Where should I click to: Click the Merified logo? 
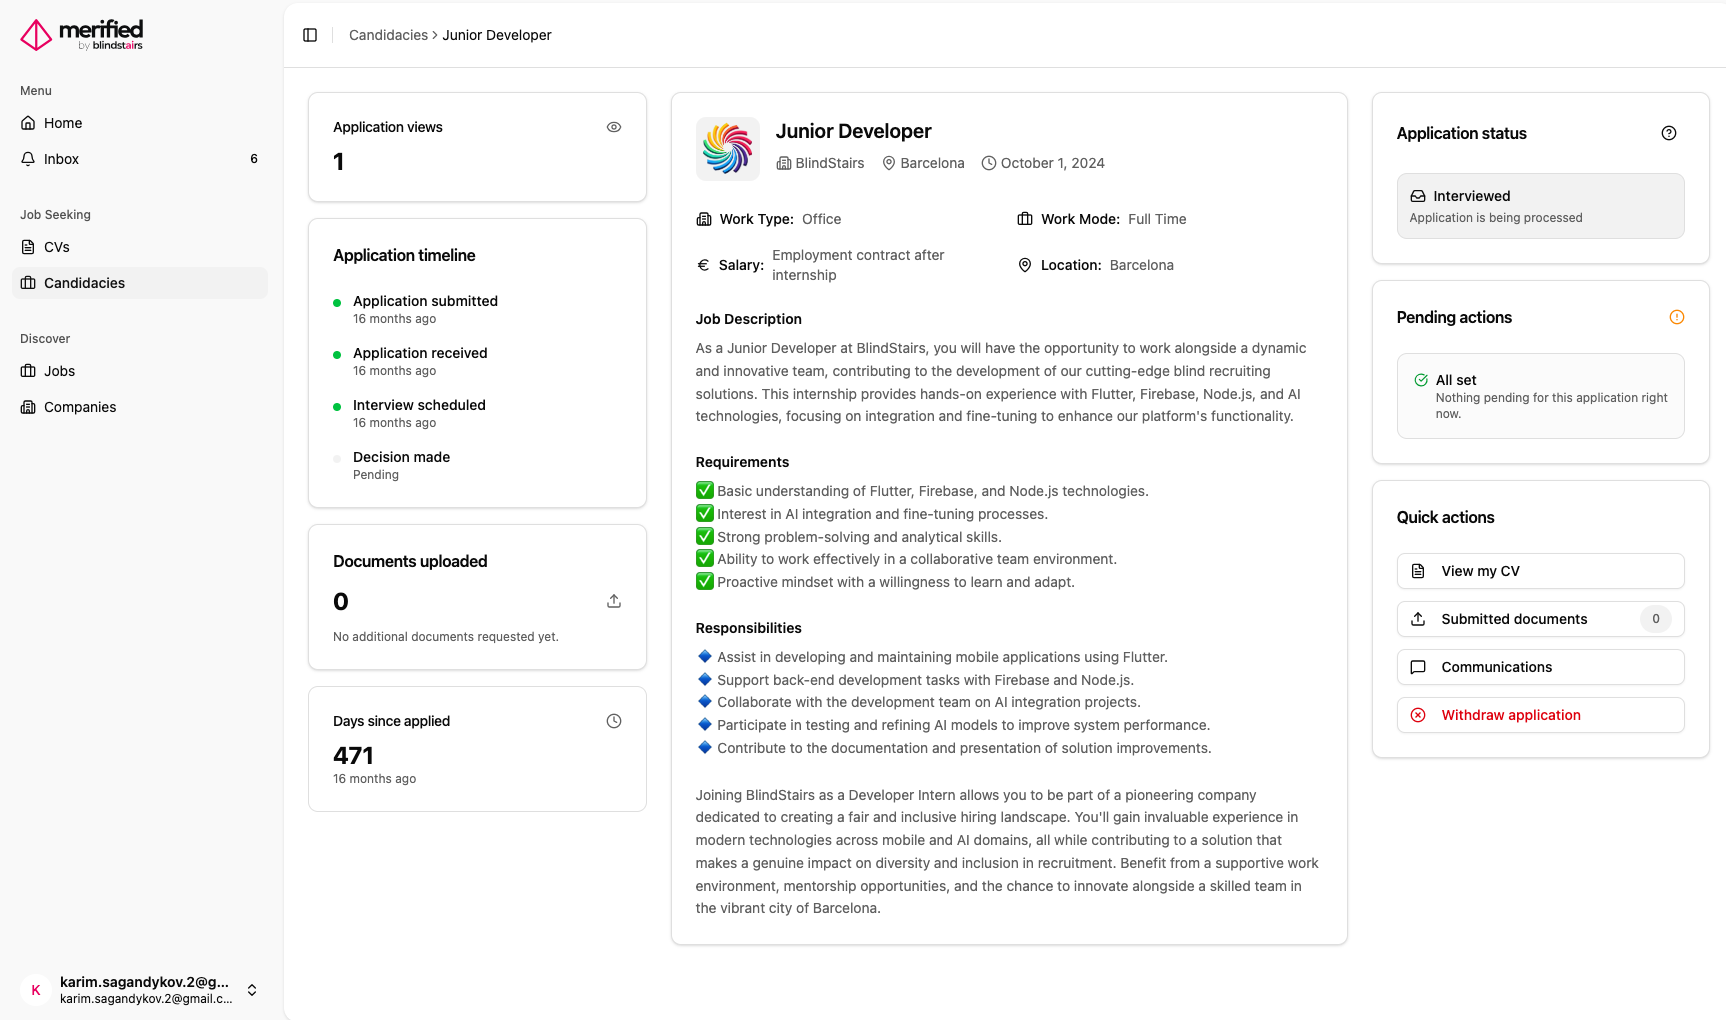pyautogui.click(x=82, y=35)
